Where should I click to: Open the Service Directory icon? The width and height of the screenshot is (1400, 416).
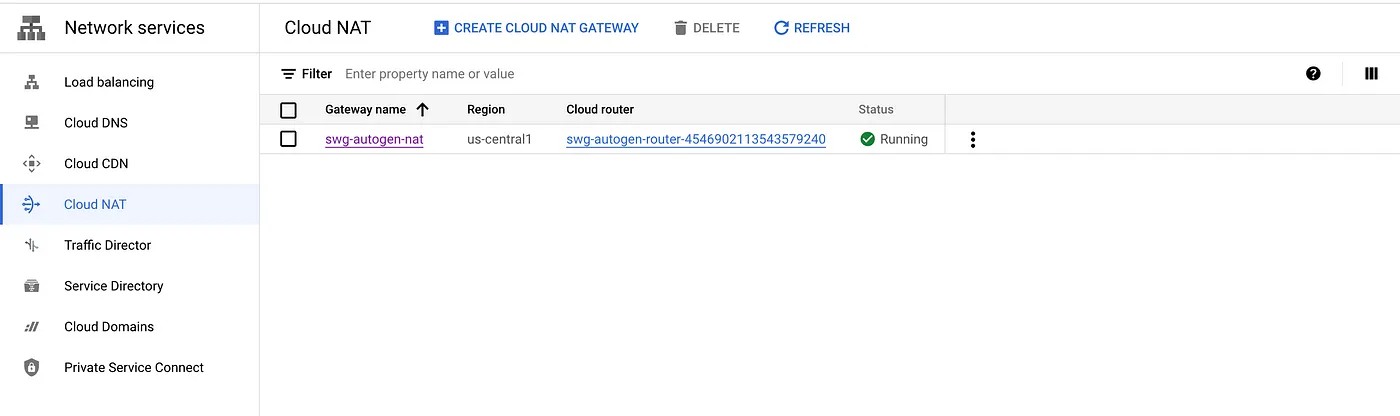click(31, 286)
